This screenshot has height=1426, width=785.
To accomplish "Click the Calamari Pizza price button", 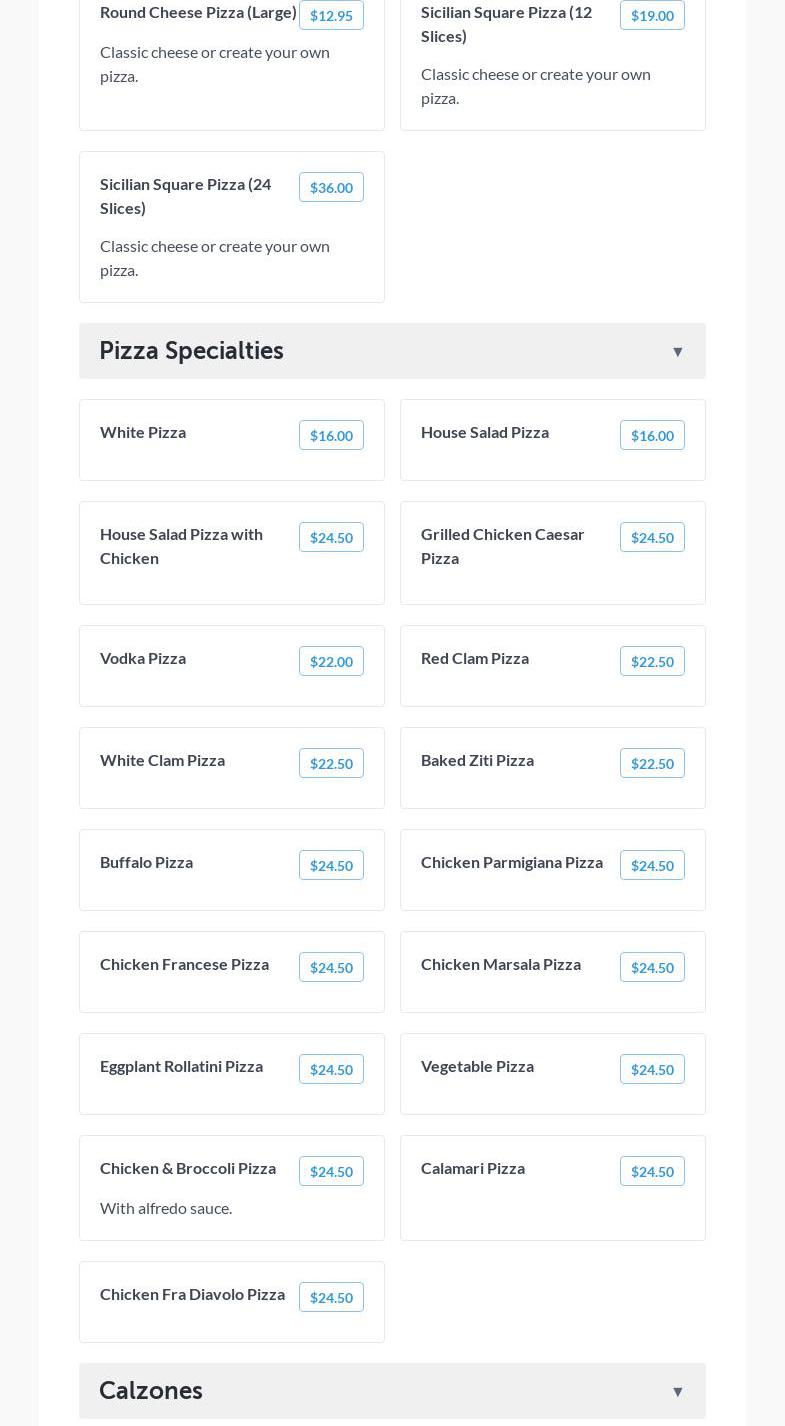I will (x=652, y=1172).
